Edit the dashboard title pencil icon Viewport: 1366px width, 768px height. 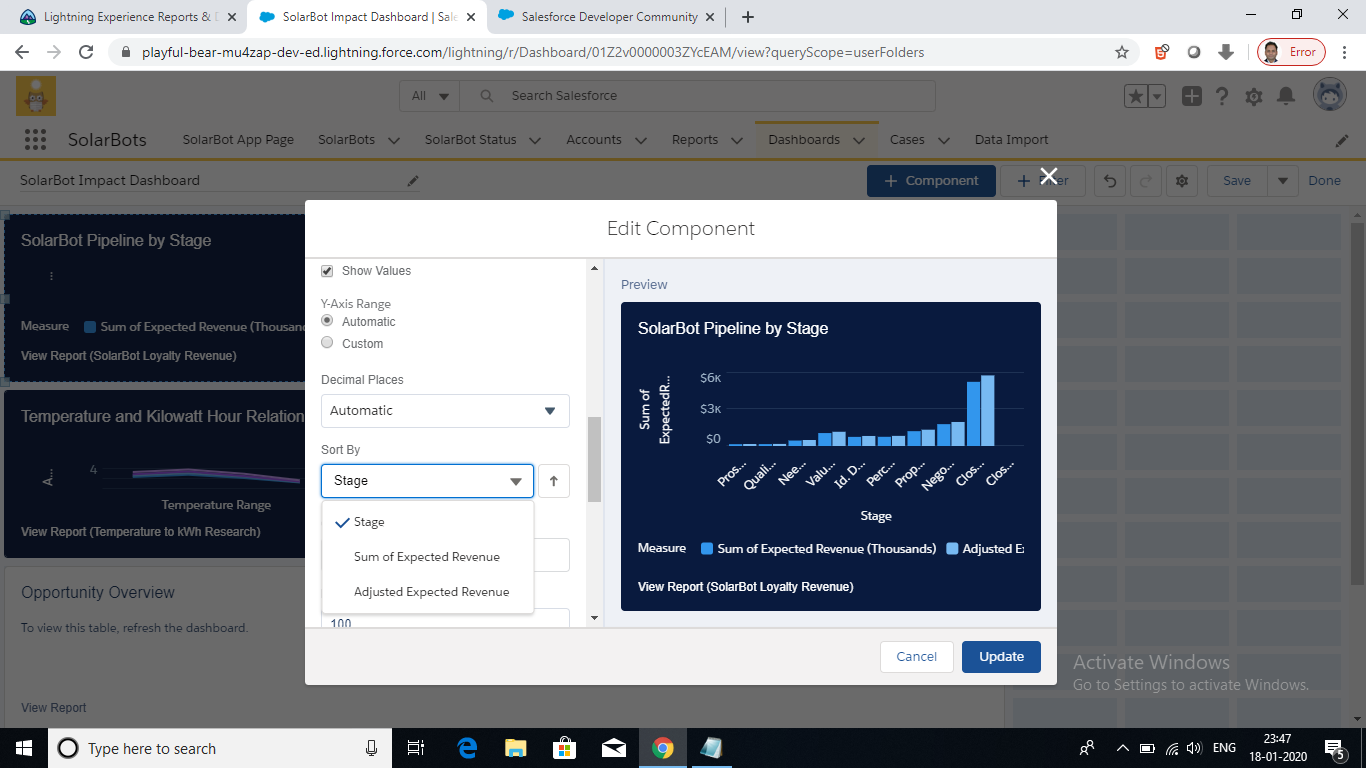click(413, 181)
